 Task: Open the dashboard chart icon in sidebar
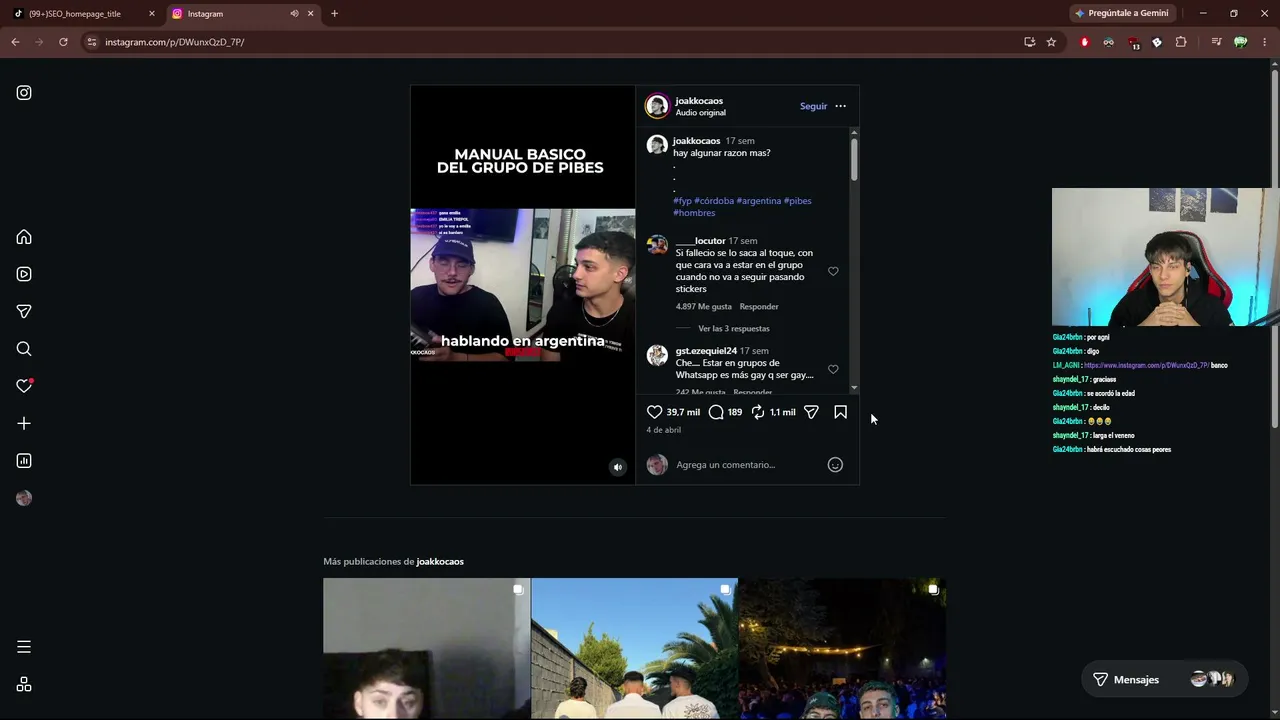pos(24,461)
